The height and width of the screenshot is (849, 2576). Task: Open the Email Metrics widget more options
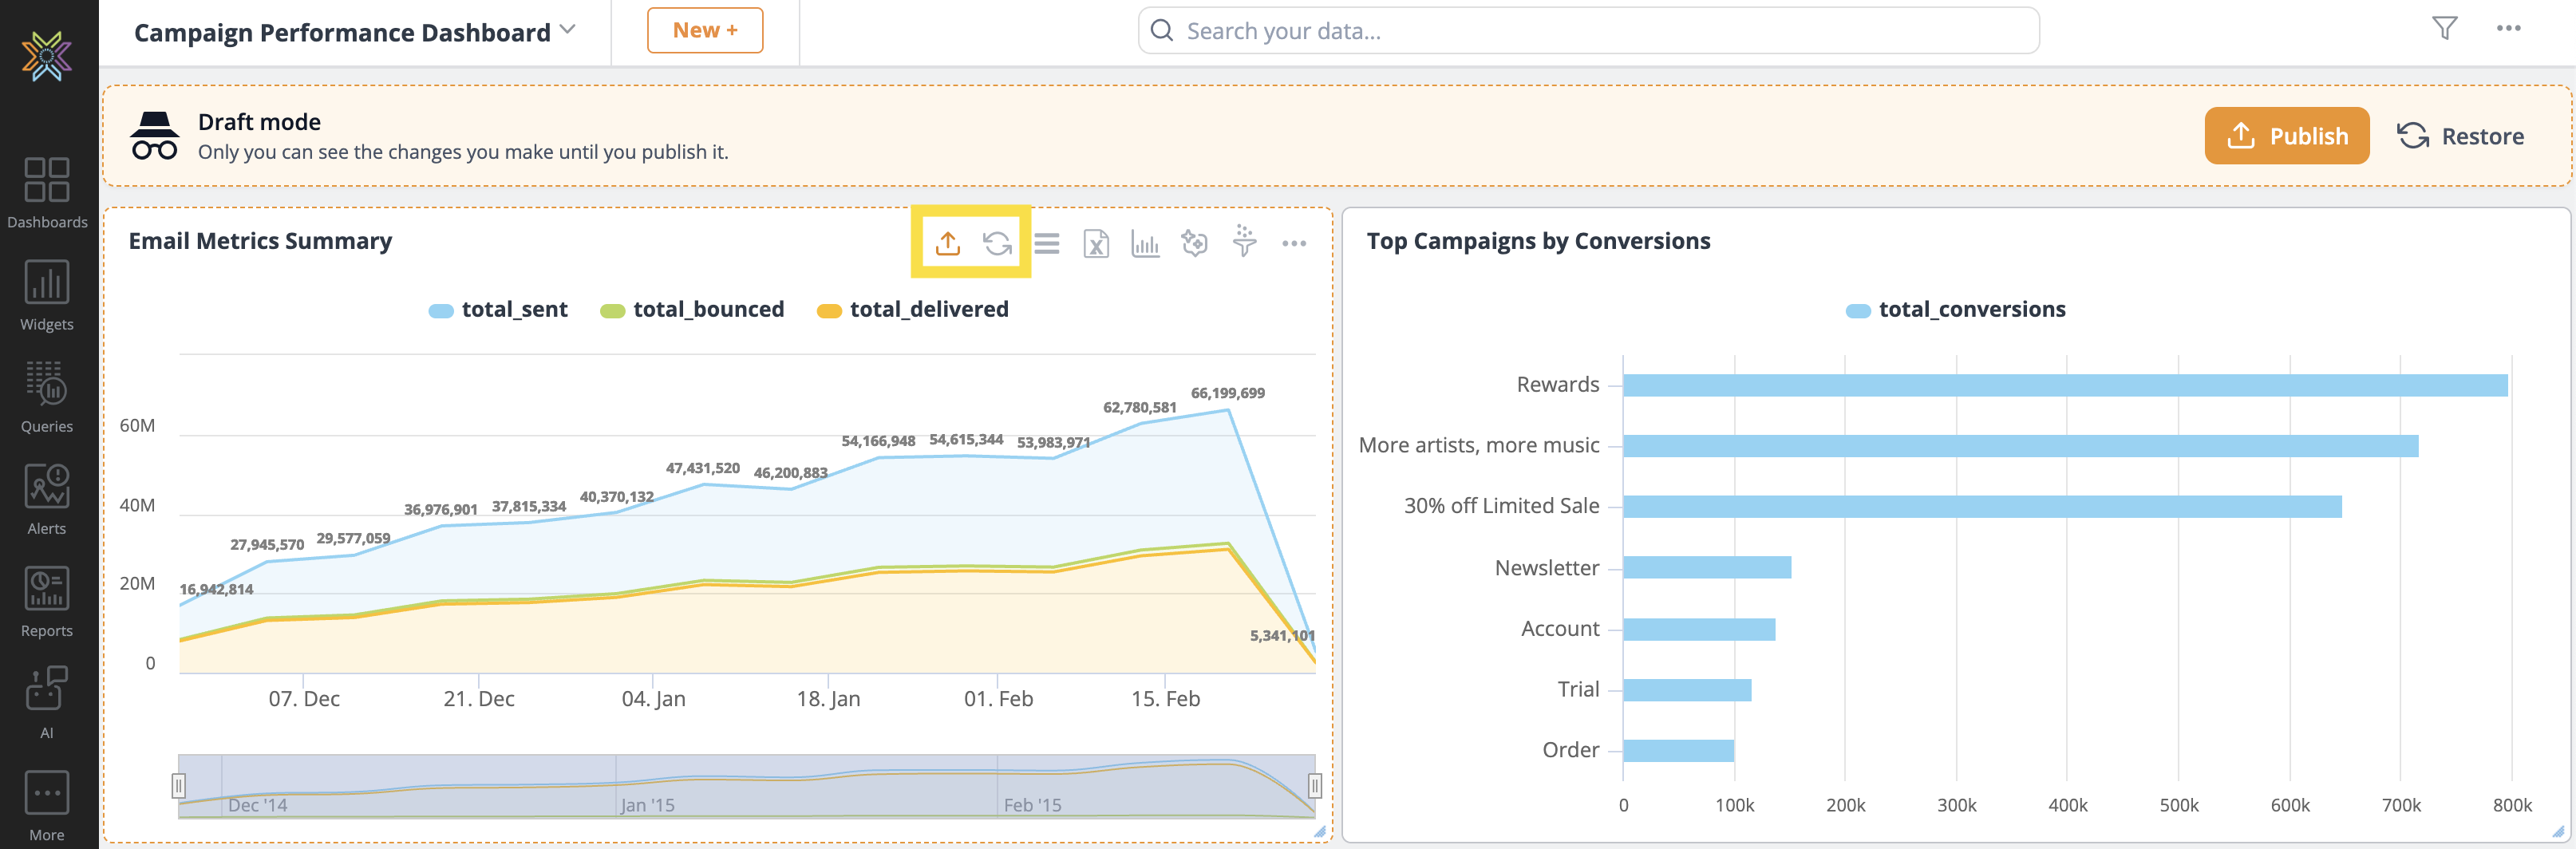tap(1293, 243)
